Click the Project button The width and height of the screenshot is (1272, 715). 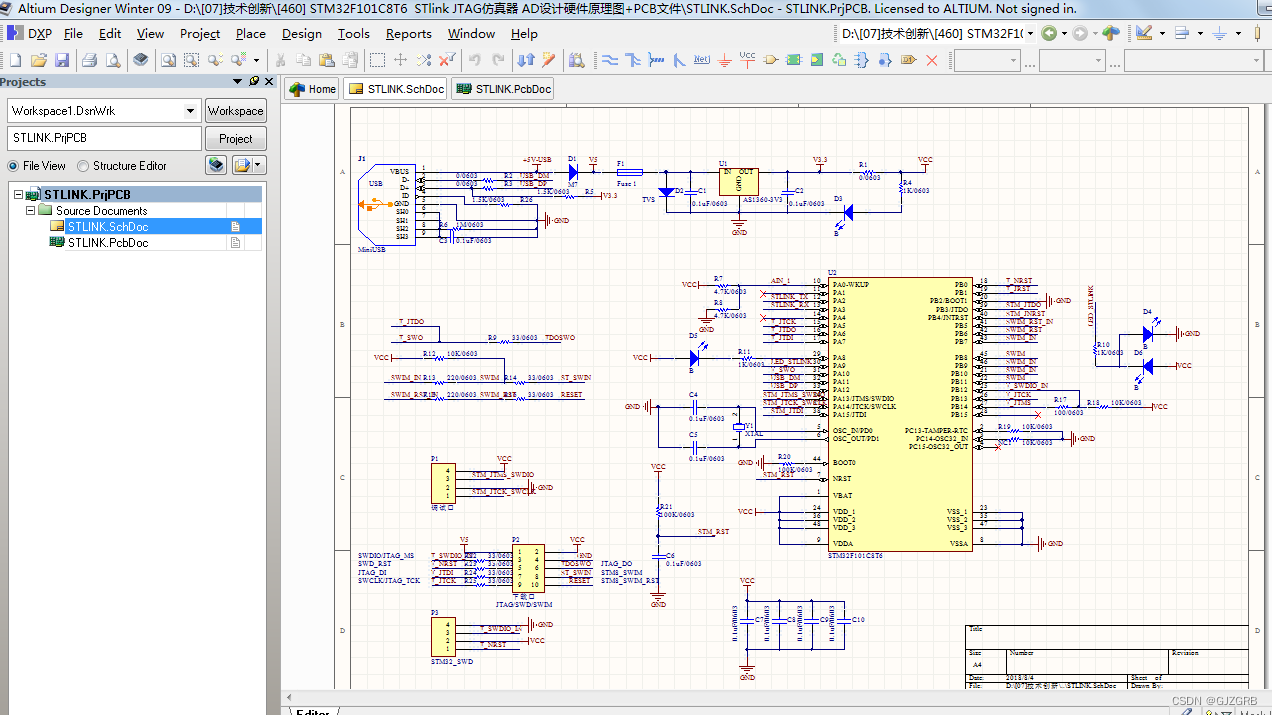click(235, 138)
